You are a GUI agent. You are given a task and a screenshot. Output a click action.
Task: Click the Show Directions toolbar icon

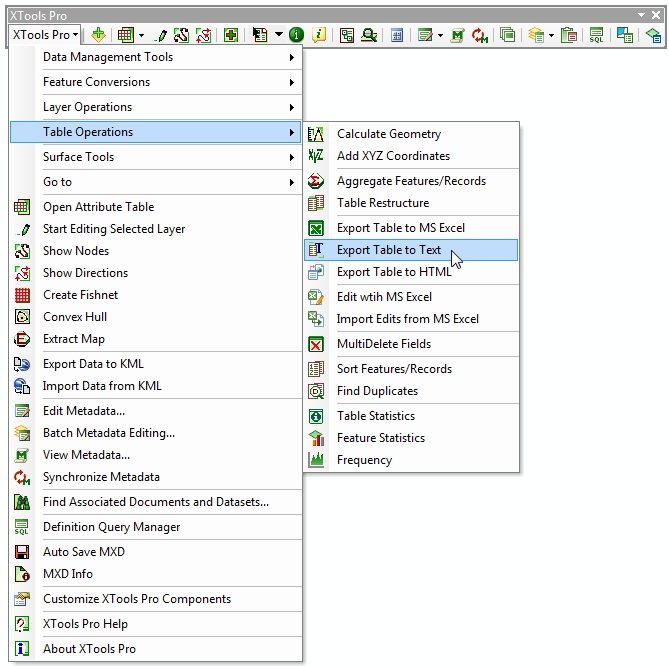pos(204,35)
